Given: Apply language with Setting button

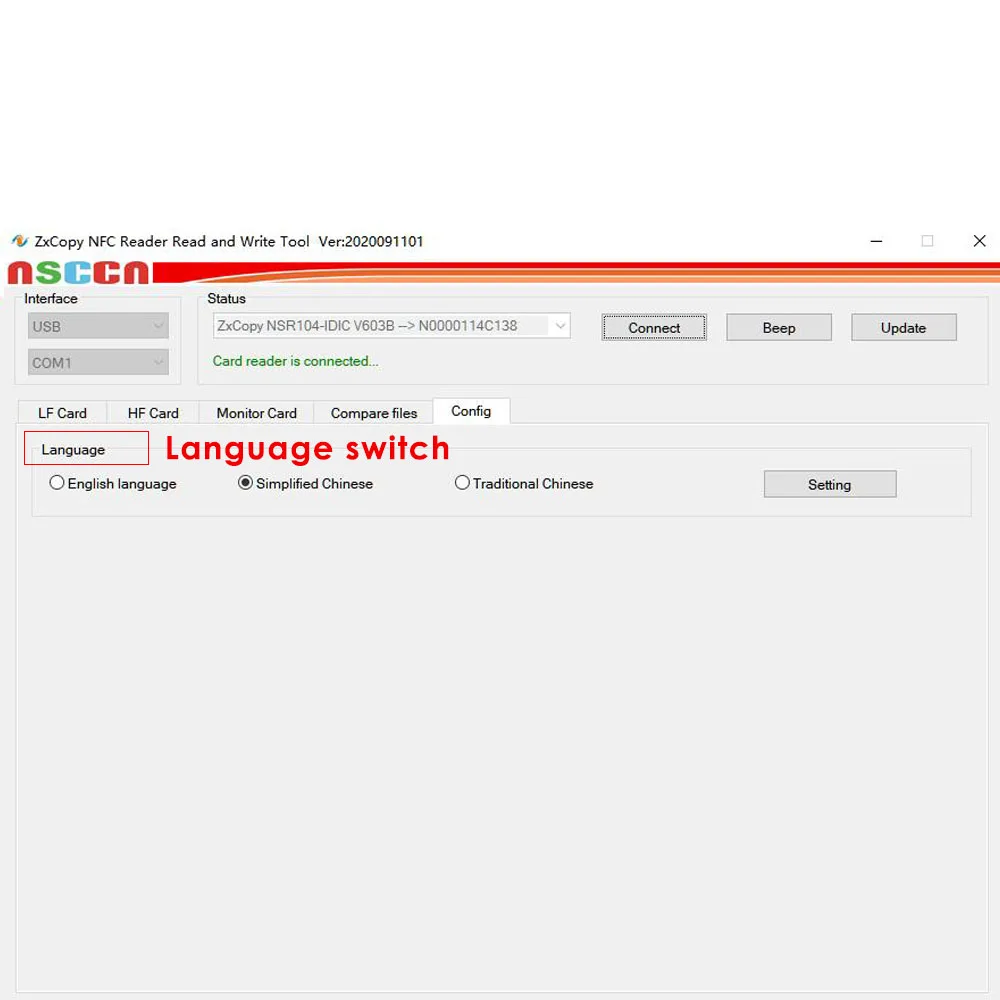Looking at the screenshot, I should click(830, 485).
